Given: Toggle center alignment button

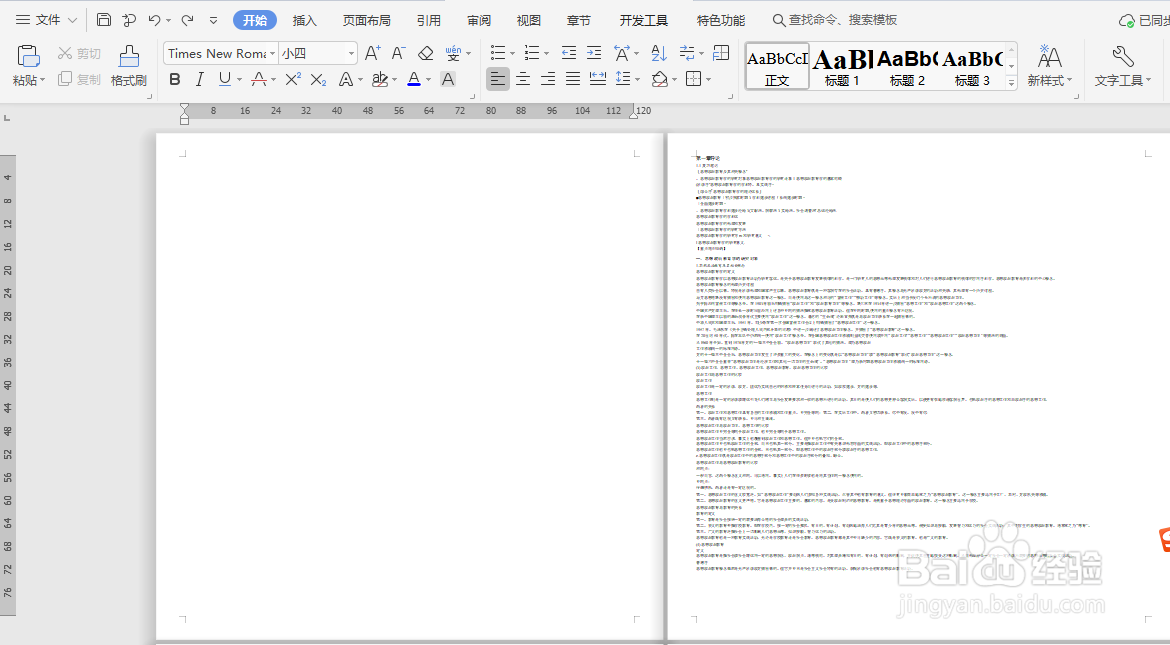Looking at the screenshot, I should 523,78.
